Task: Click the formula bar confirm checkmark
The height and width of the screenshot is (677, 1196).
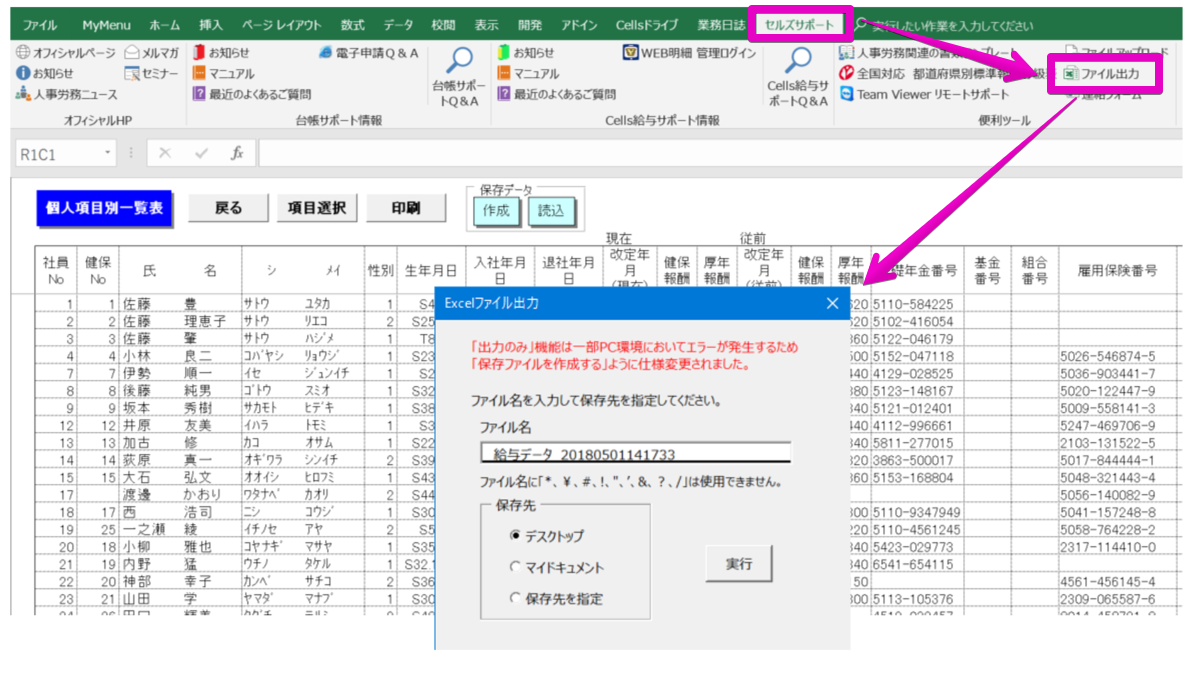Action: coord(201,153)
